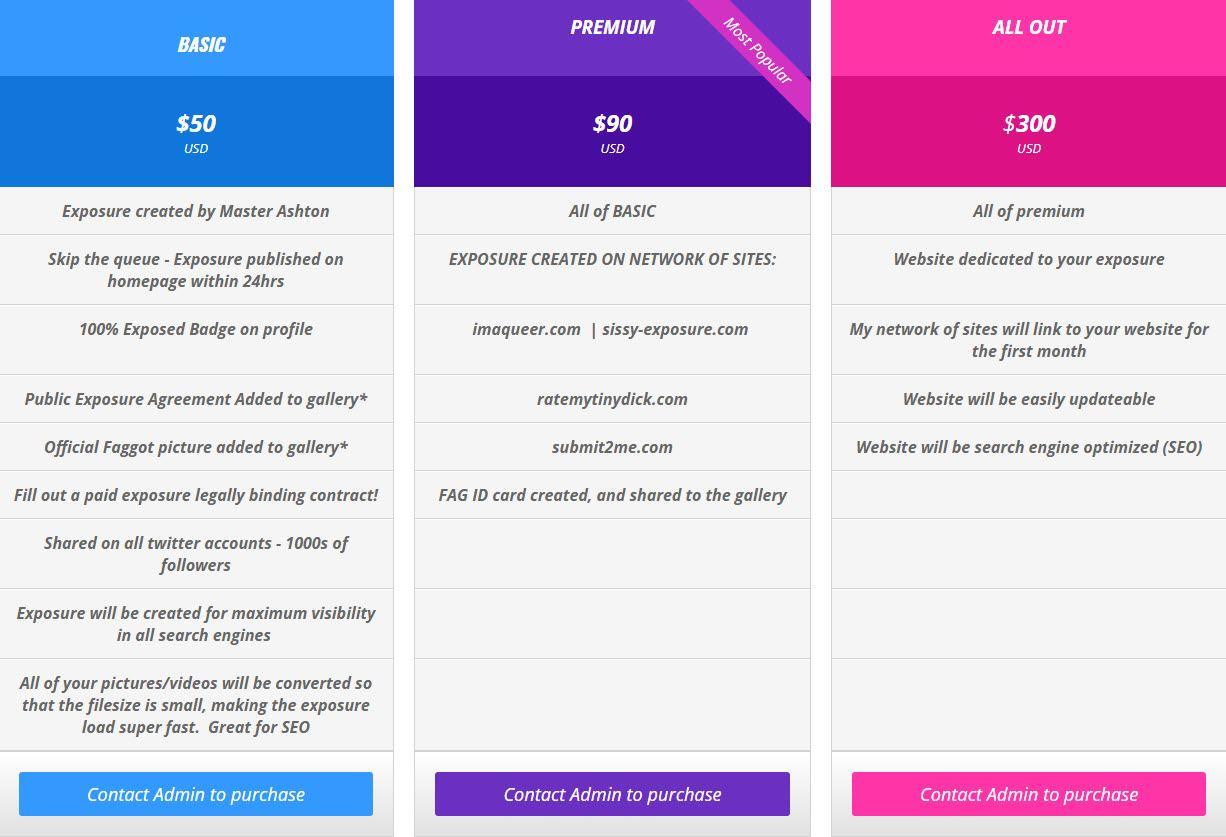Select the ALL OUT plan header
This screenshot has width=1226, height=837.
[x=1028, y=28]
